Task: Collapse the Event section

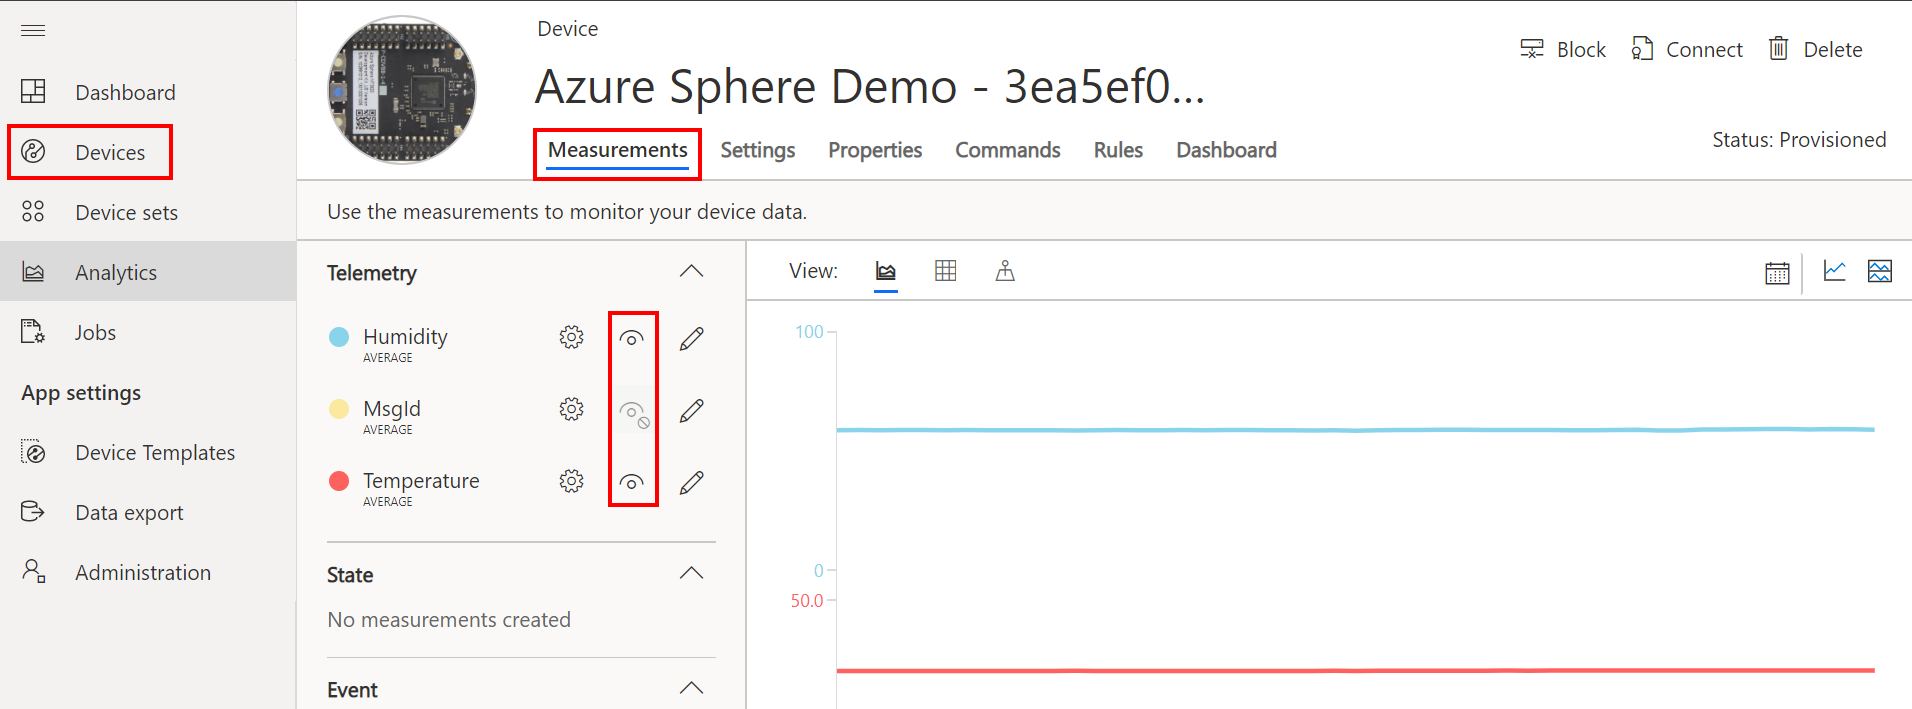Action: 691,688
